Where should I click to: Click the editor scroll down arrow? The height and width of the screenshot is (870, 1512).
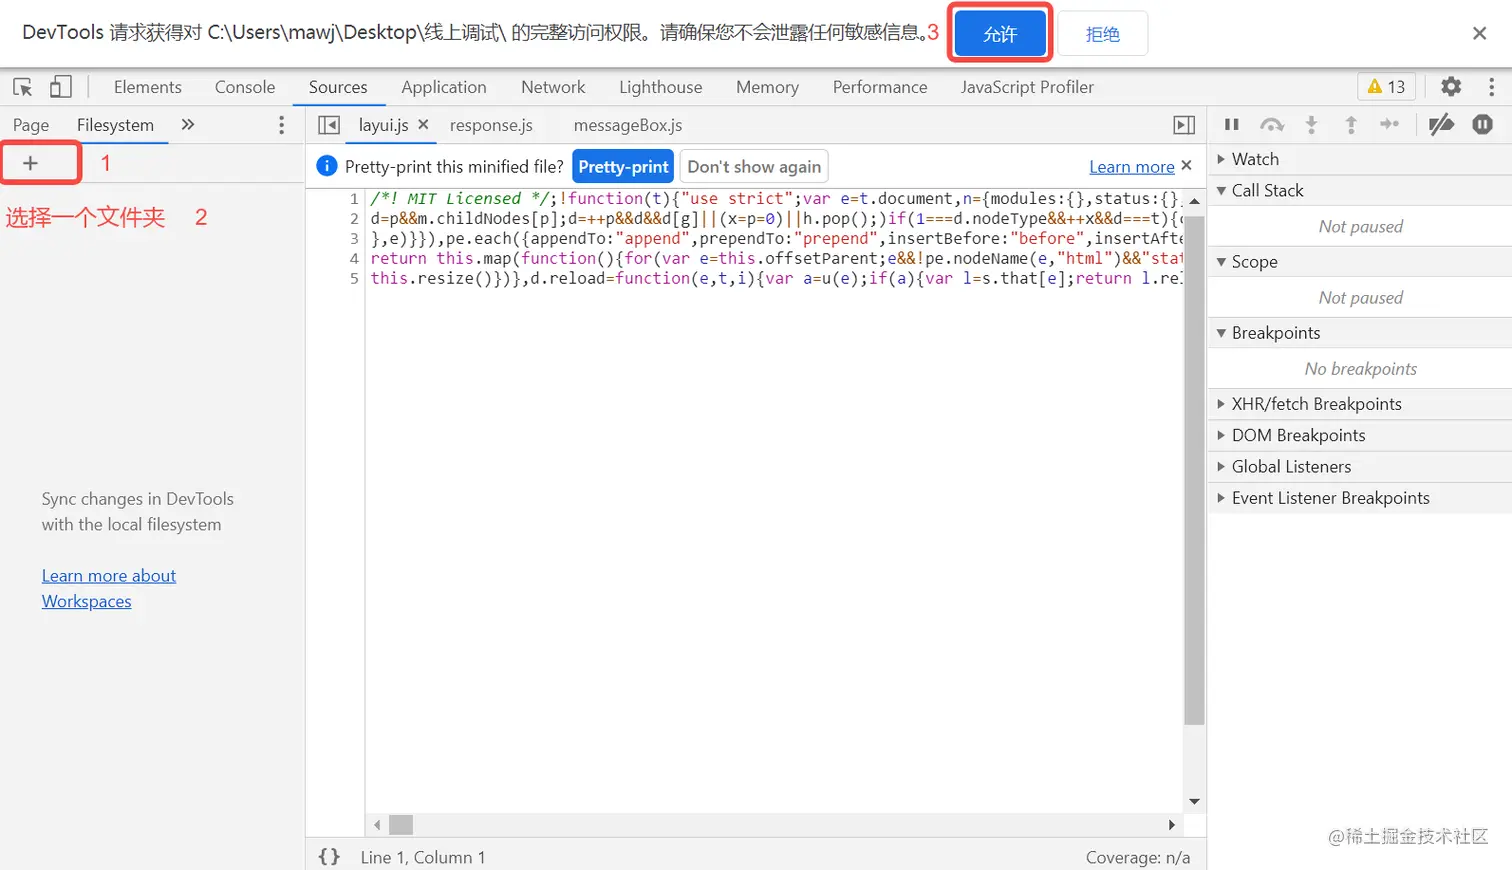(x=1194, y=802)
